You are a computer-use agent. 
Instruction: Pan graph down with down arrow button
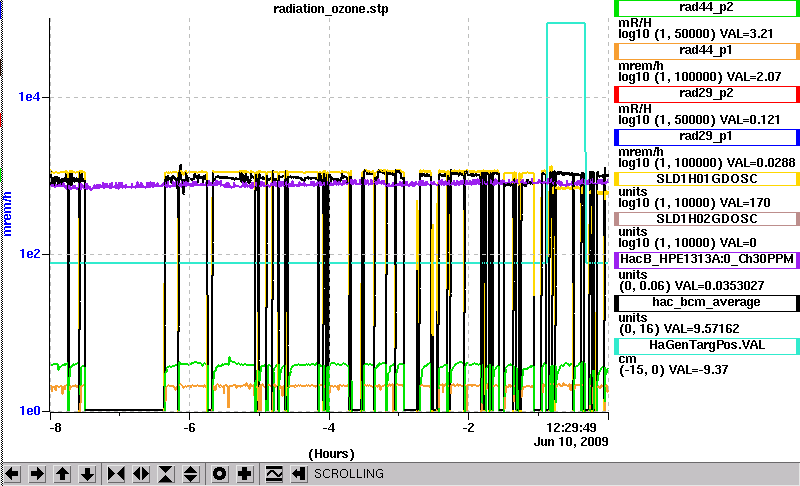click(x=87, y=474)
